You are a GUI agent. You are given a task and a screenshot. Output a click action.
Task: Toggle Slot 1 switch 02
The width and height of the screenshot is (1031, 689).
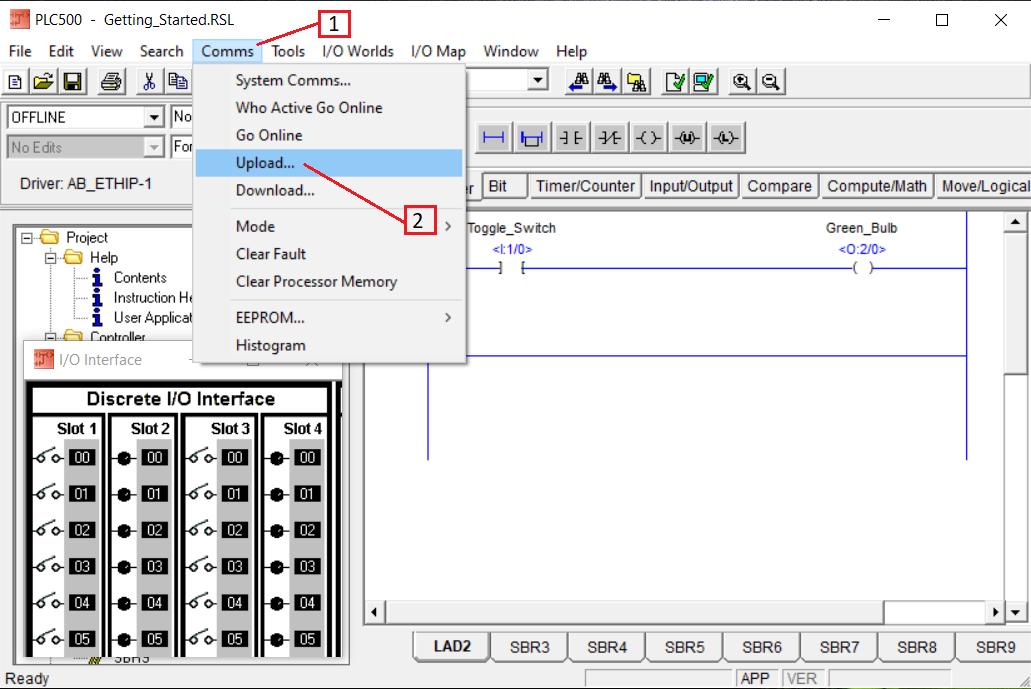click(x=49, y=529)
